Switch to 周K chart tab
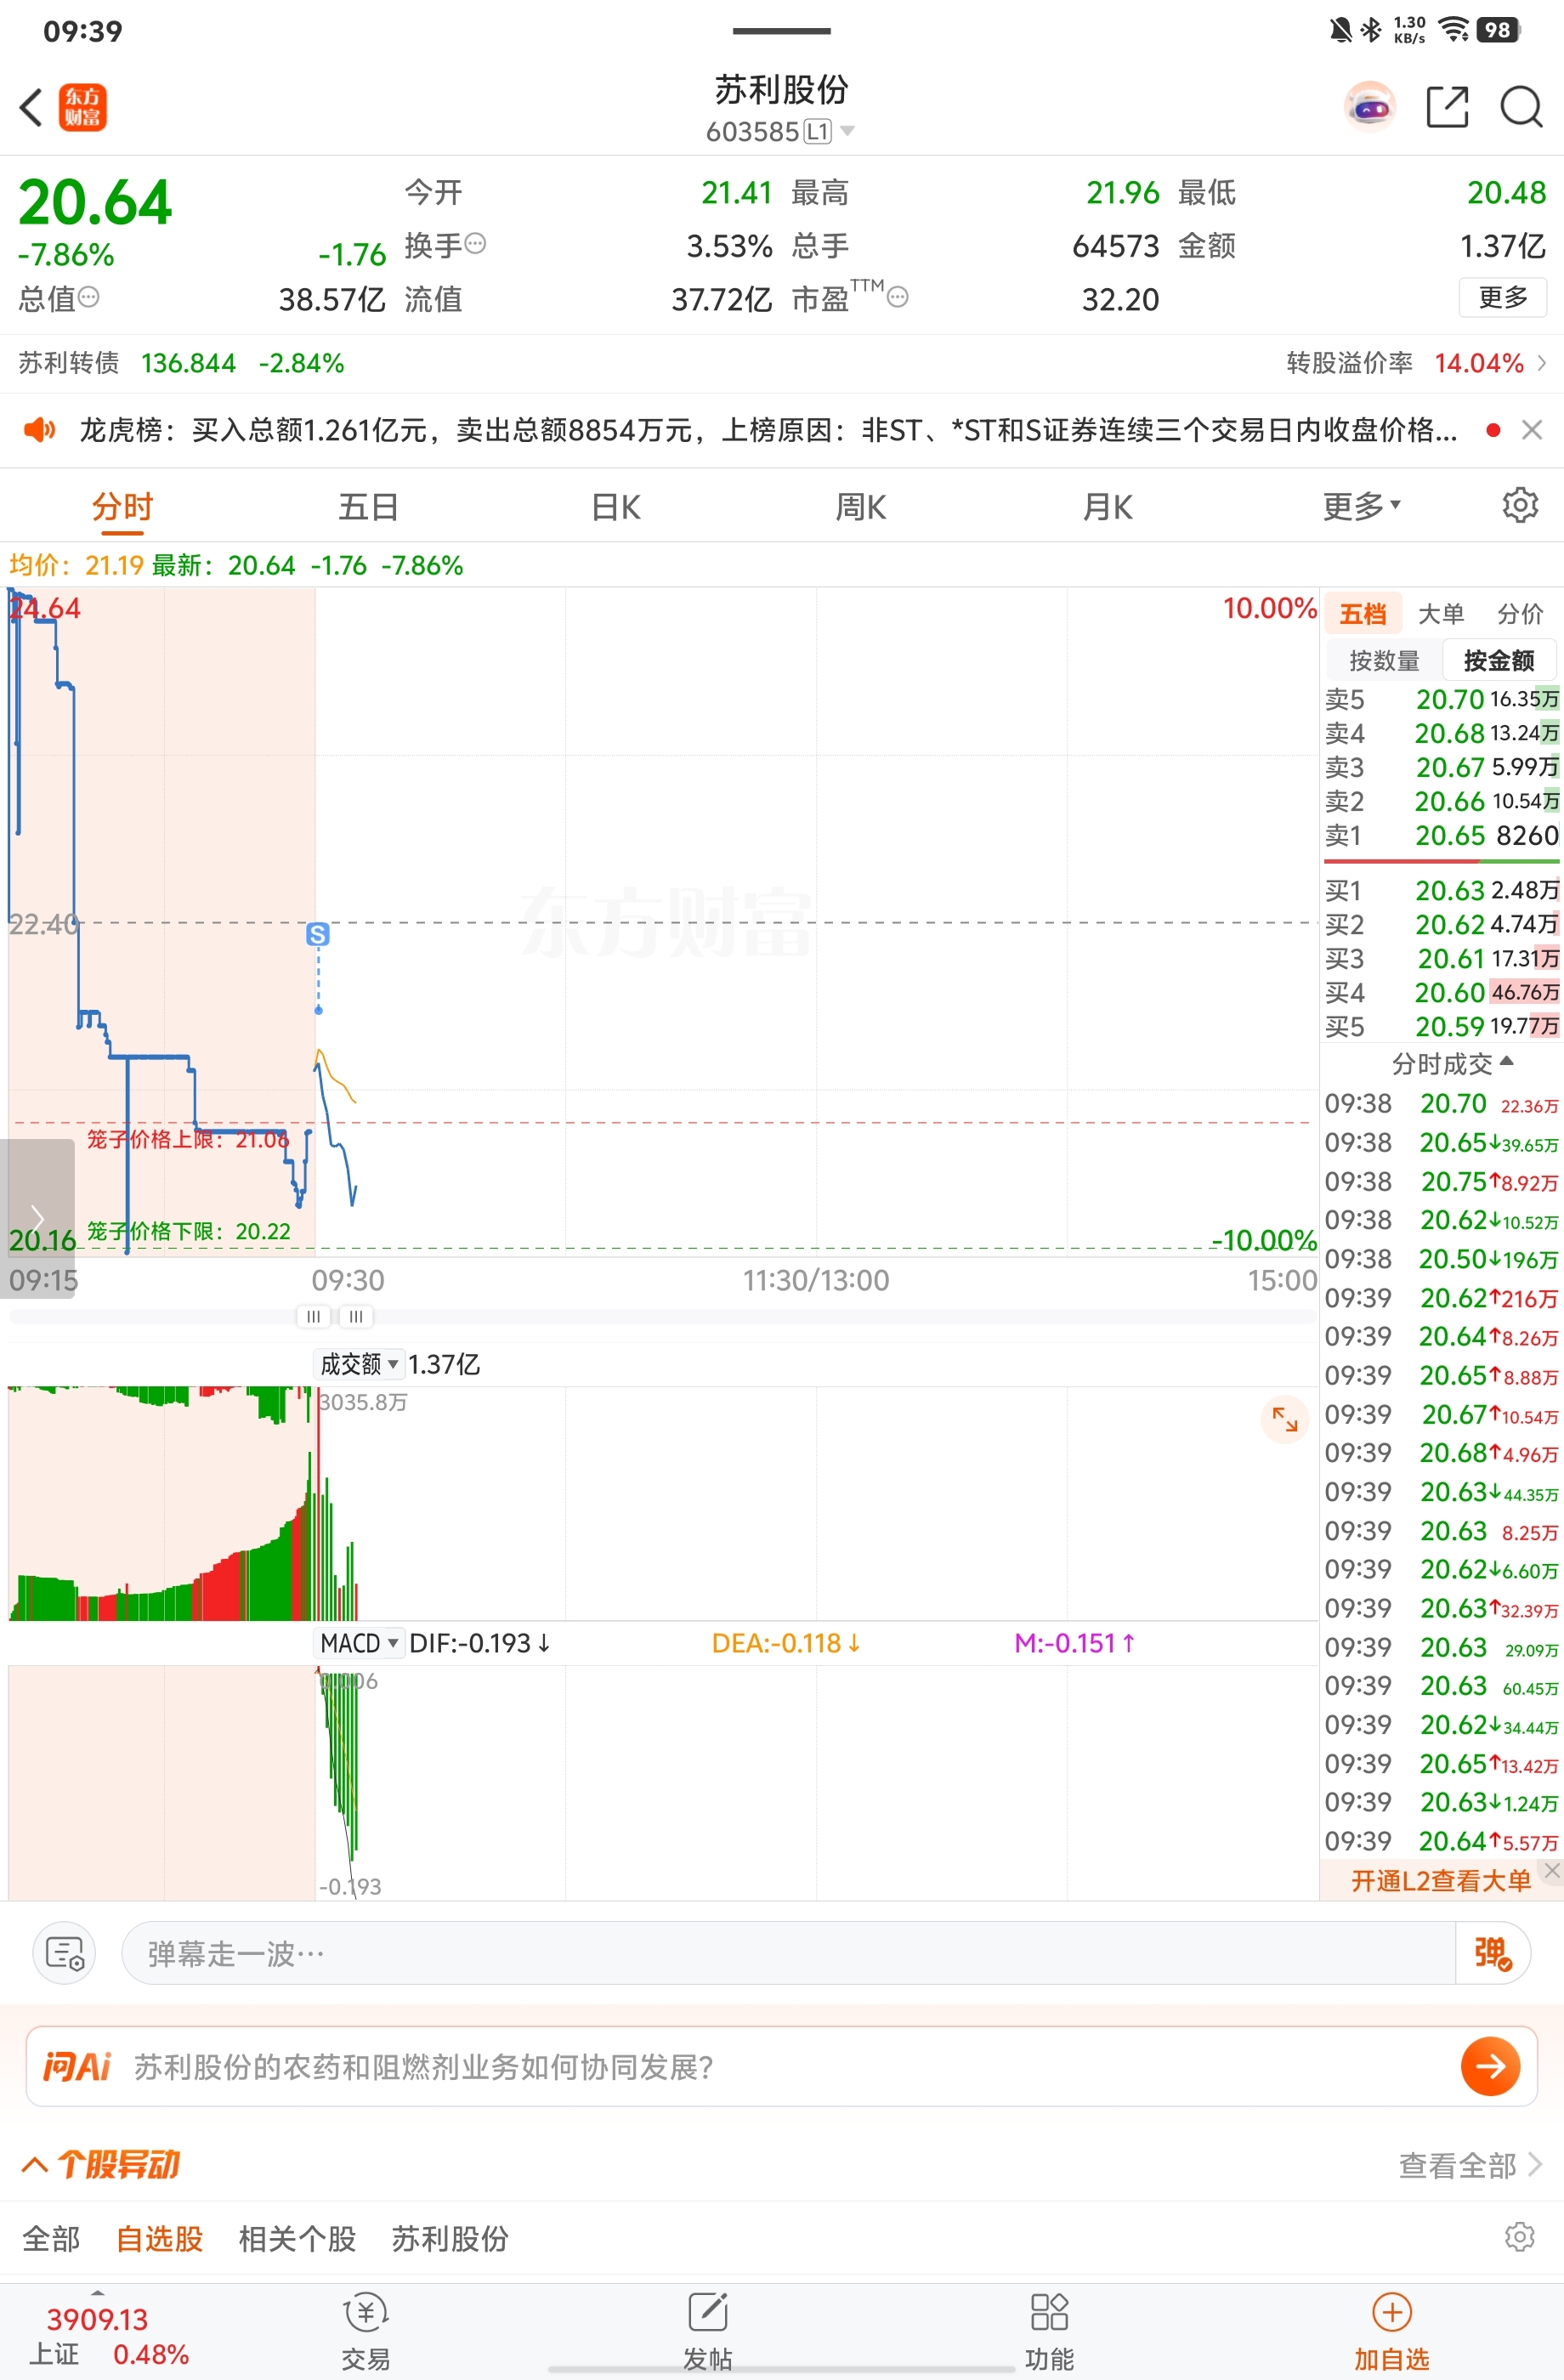 point(861,506)
